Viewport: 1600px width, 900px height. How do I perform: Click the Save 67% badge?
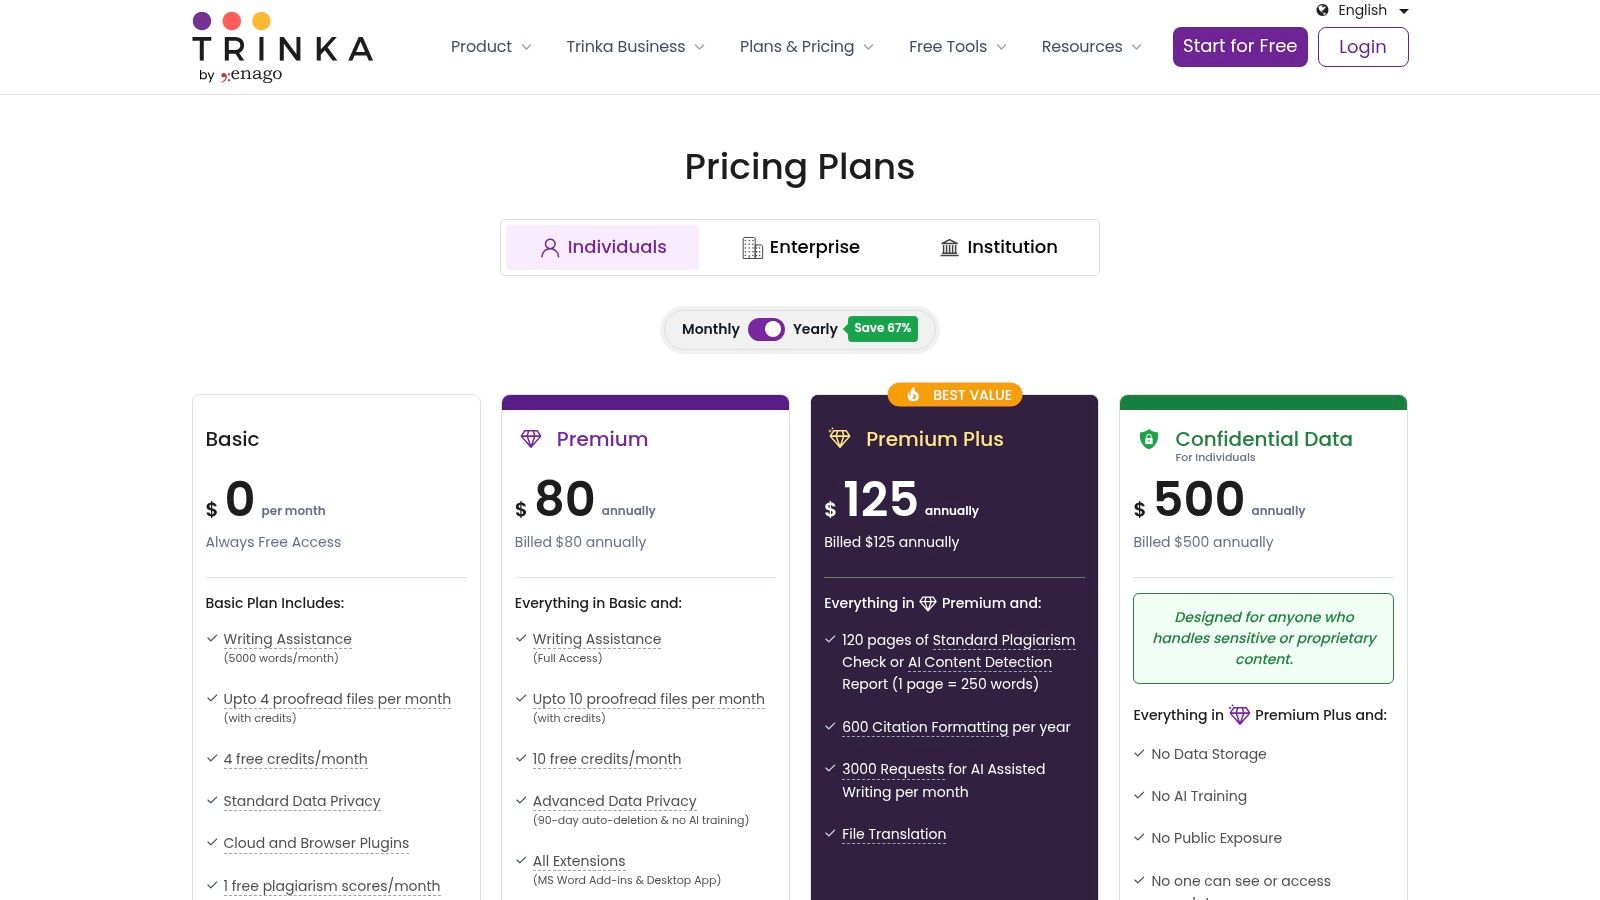[882, 328]
